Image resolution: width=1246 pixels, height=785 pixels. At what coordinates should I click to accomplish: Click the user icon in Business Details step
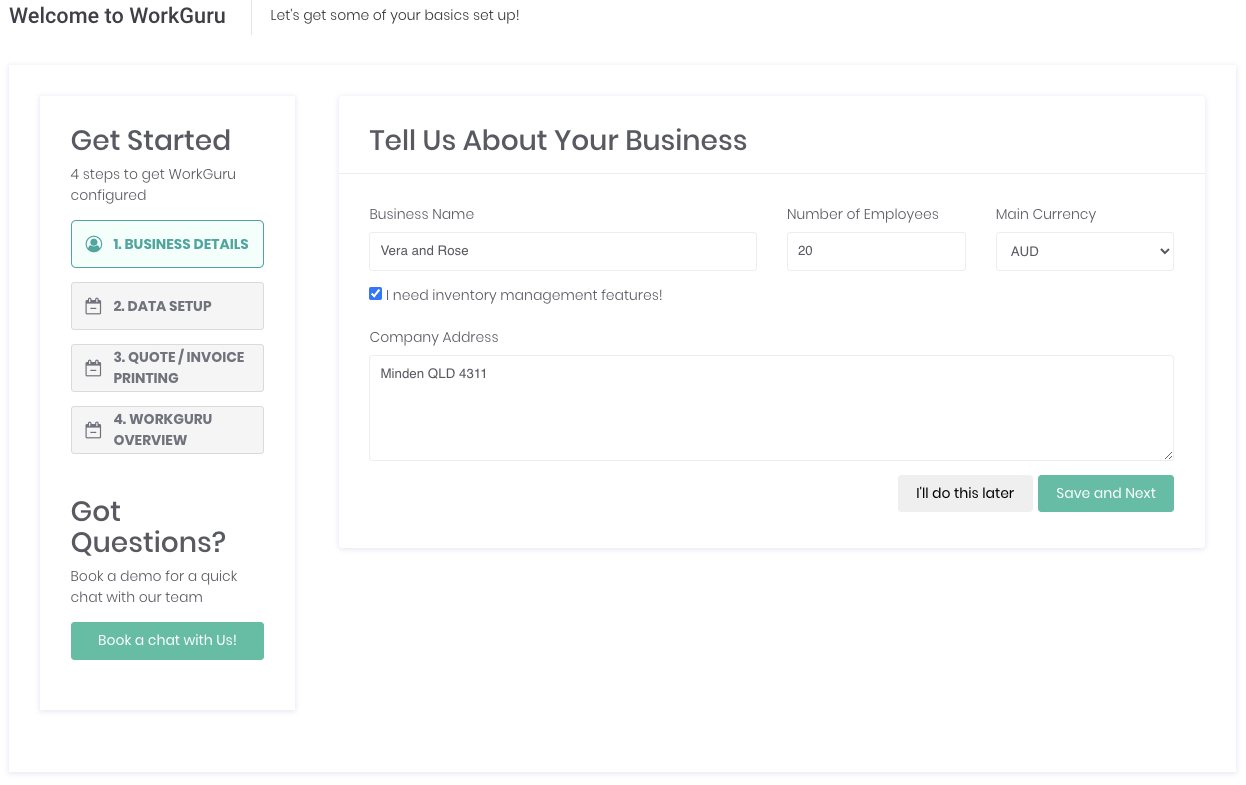[x=94, y=244]
